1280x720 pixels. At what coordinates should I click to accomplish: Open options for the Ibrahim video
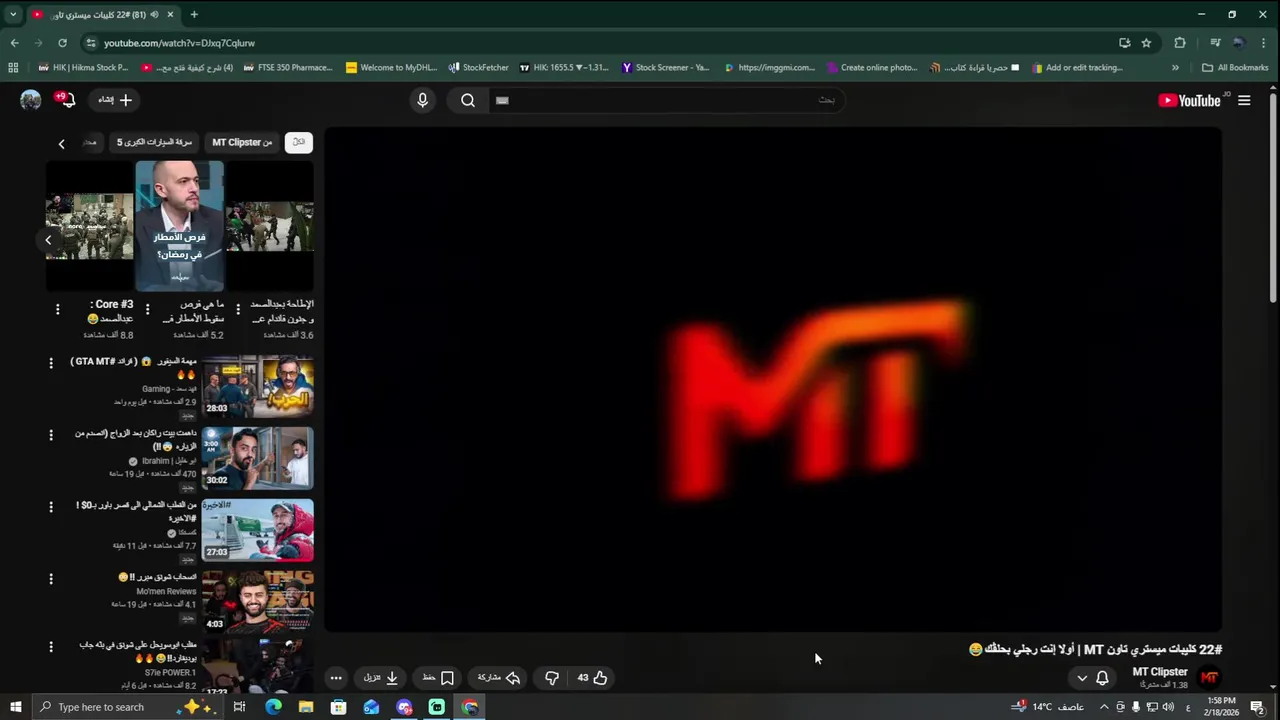point(51,435)
